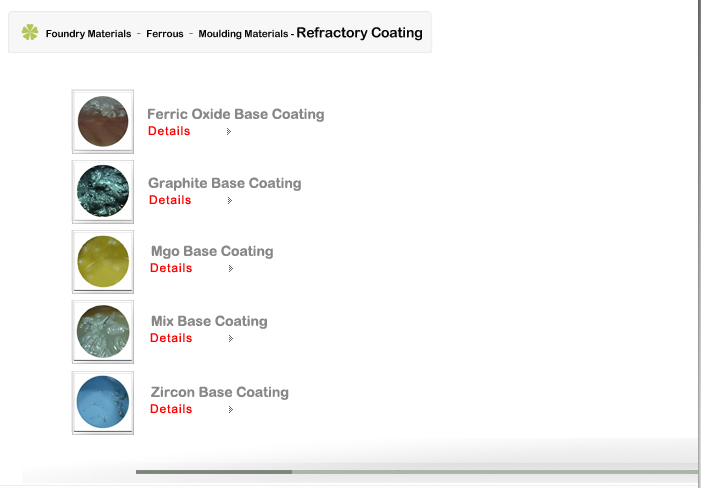Open Moulding Materials breadcrumb link
The width and height of the screenshot is (701, 488).
click(243, 34)
